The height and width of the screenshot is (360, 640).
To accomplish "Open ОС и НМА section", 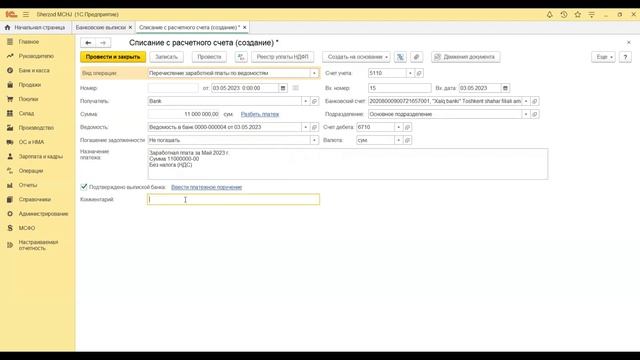I will coord(31,142).
